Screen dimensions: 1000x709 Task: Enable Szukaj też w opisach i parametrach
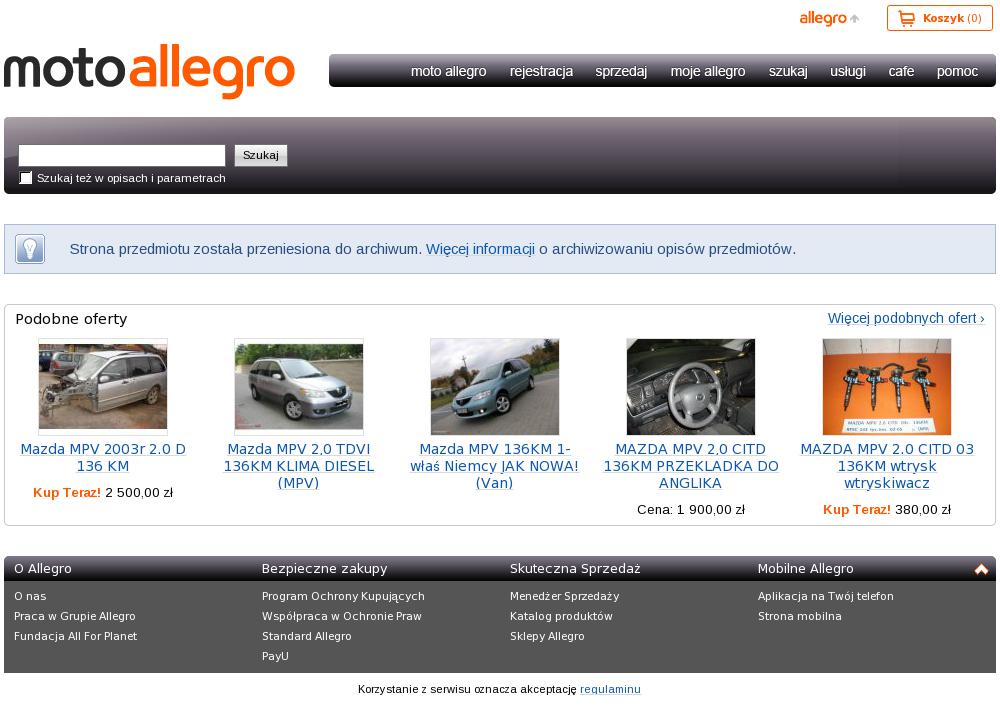(26, 178)
